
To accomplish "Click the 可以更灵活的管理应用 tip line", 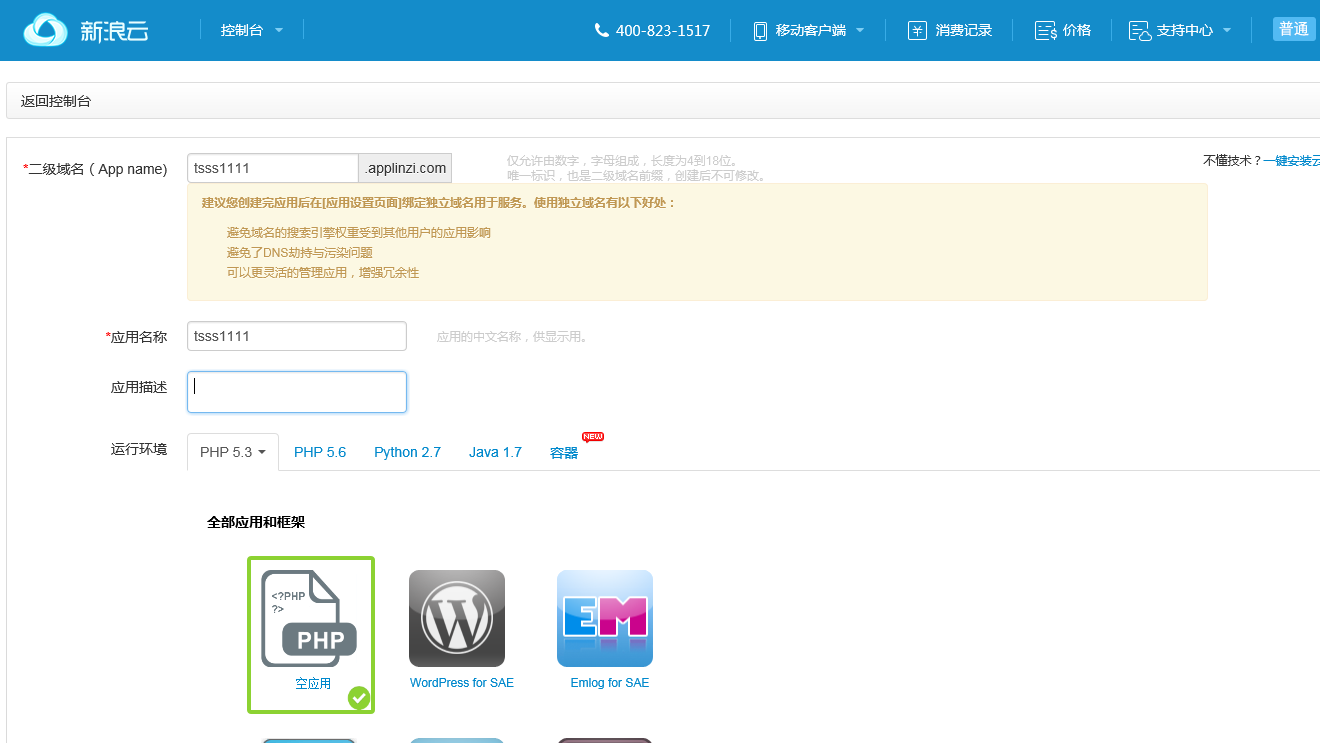I will [x=323, y=272].
